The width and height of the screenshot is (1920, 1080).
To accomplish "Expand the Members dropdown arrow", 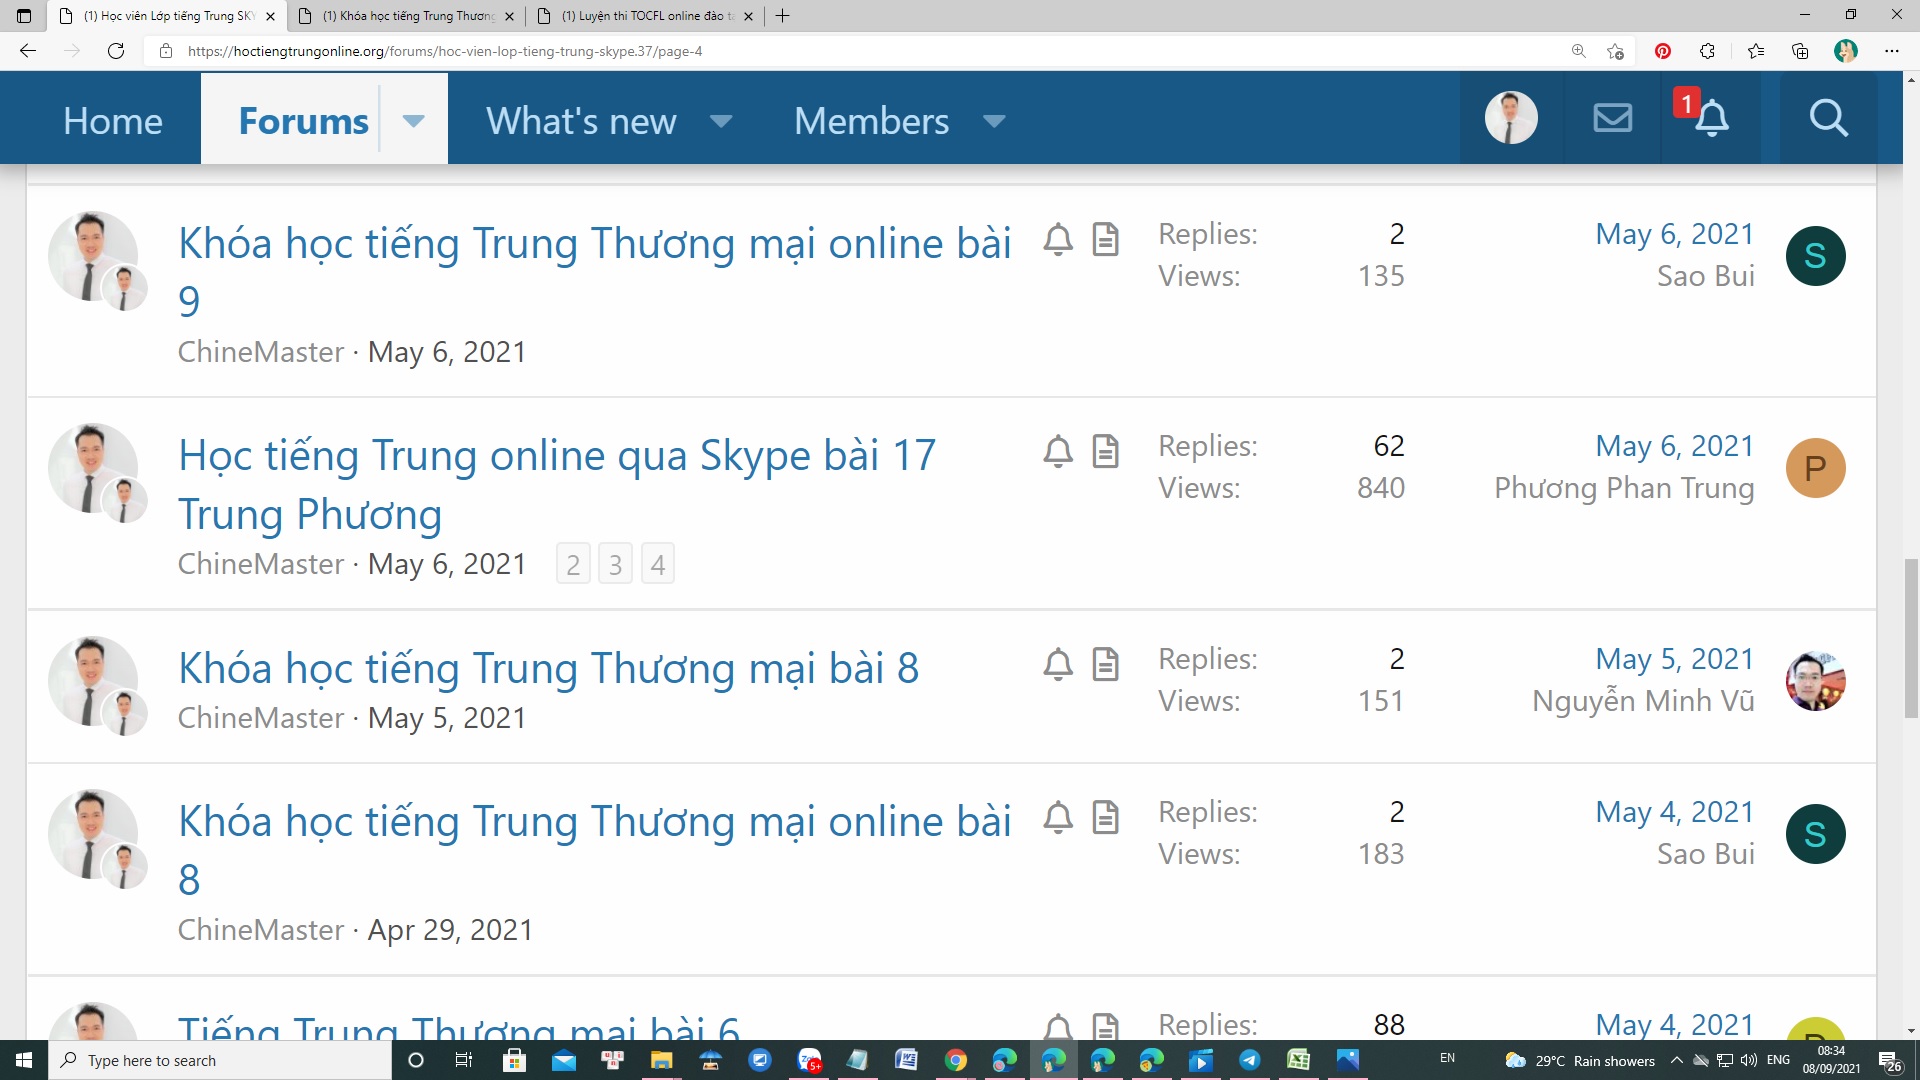I will point(993,121).
